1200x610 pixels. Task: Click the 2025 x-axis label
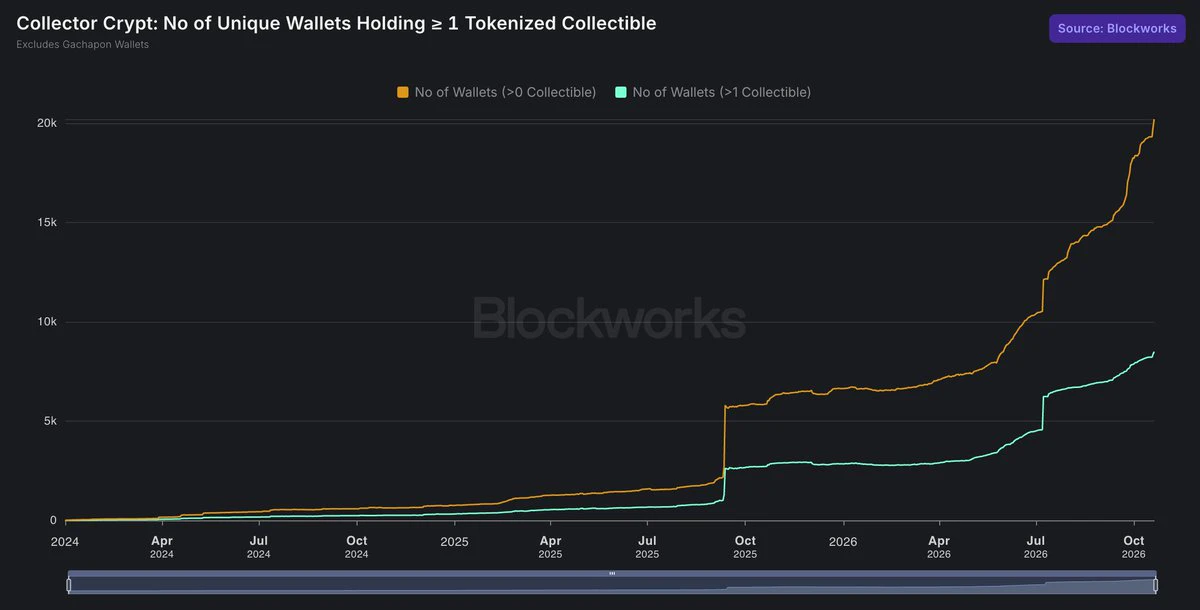[x=455, y=541]
